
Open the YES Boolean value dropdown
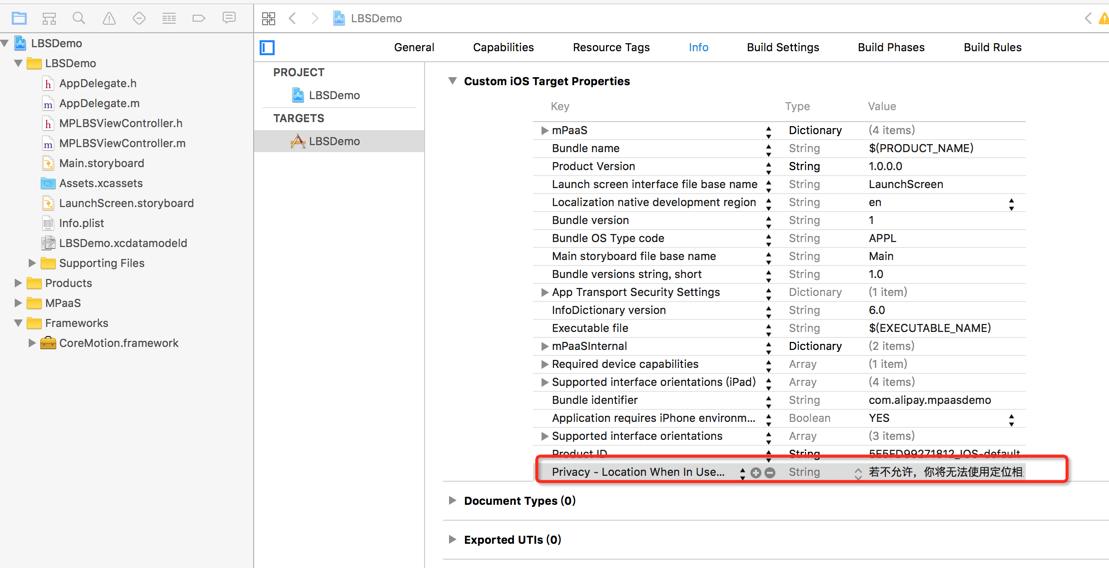tap(1011, 419)
